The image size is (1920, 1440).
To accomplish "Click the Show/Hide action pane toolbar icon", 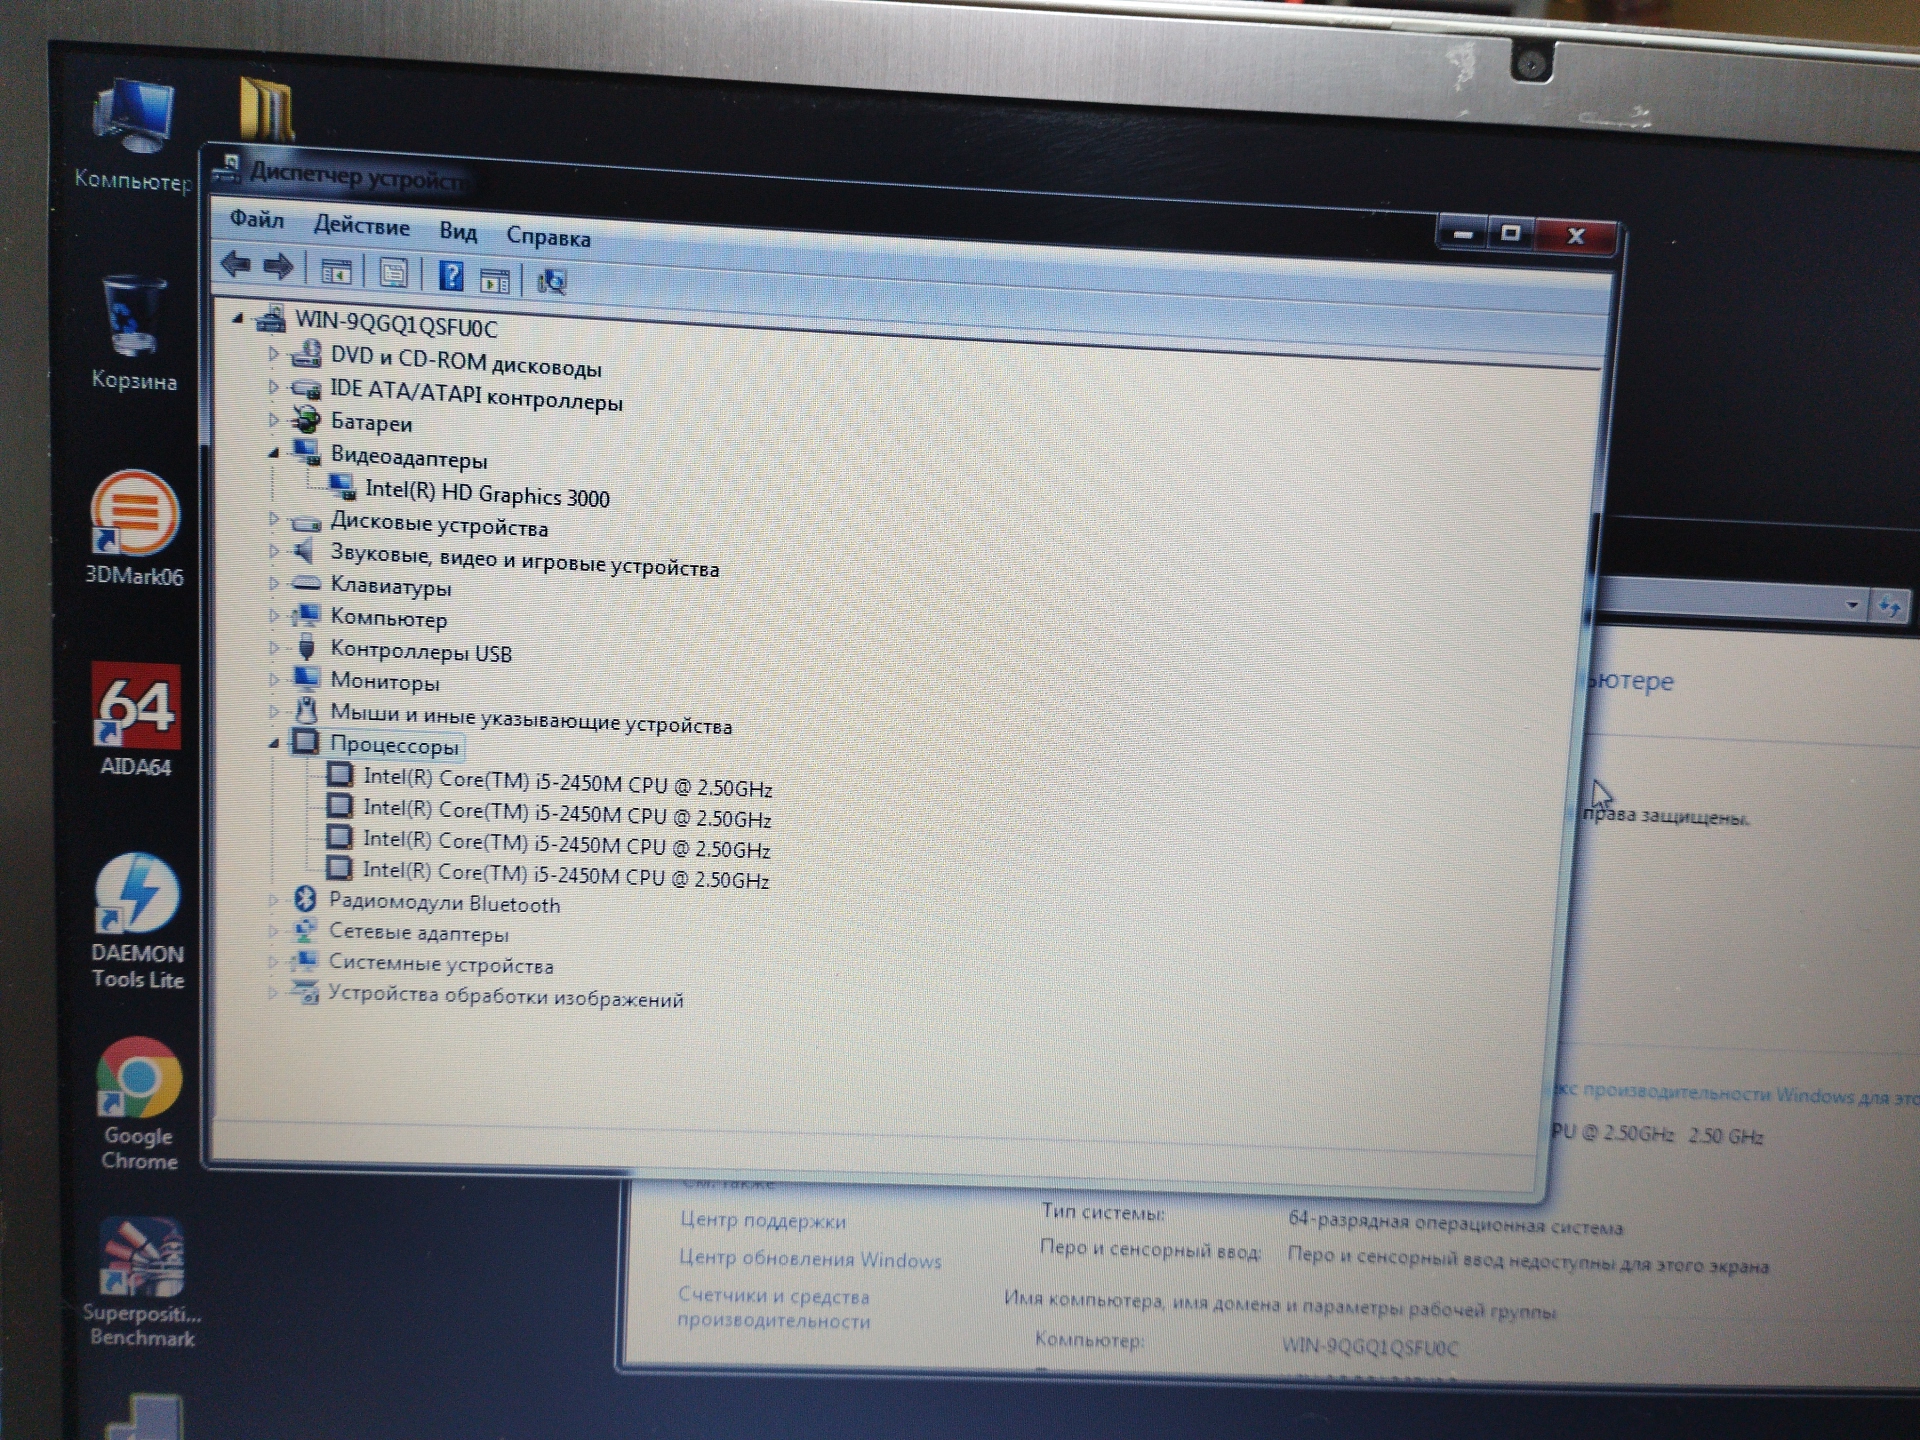I will 494,280.
